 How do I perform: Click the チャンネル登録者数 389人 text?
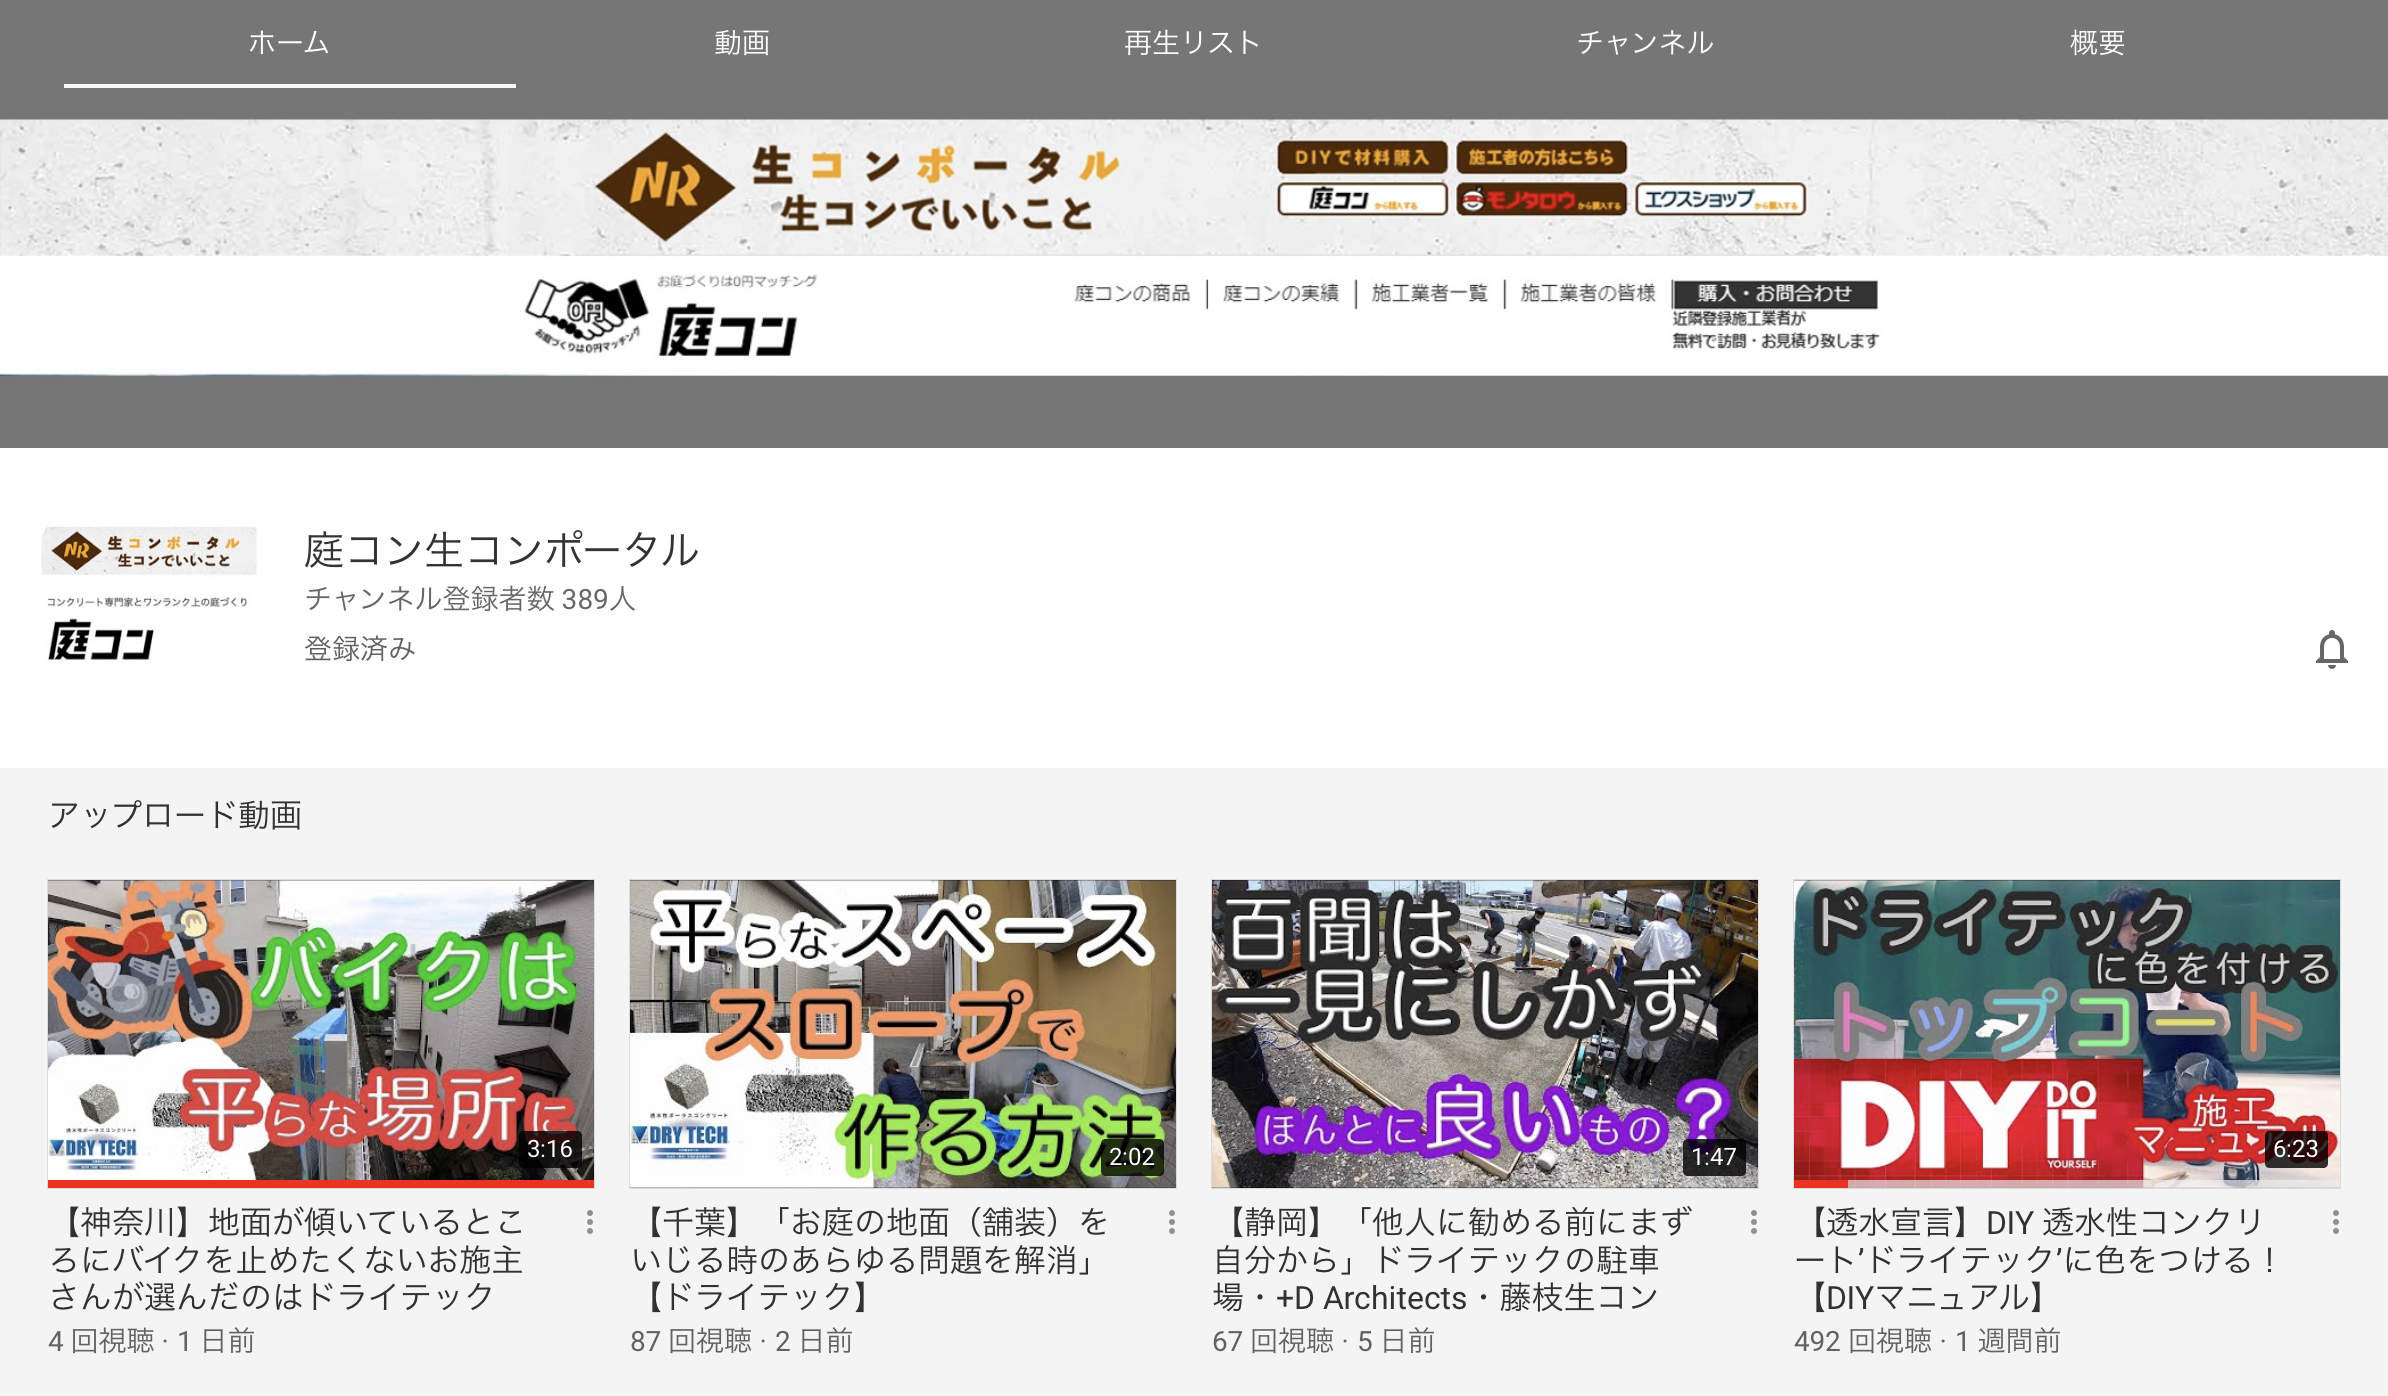(x=470, y=599)
